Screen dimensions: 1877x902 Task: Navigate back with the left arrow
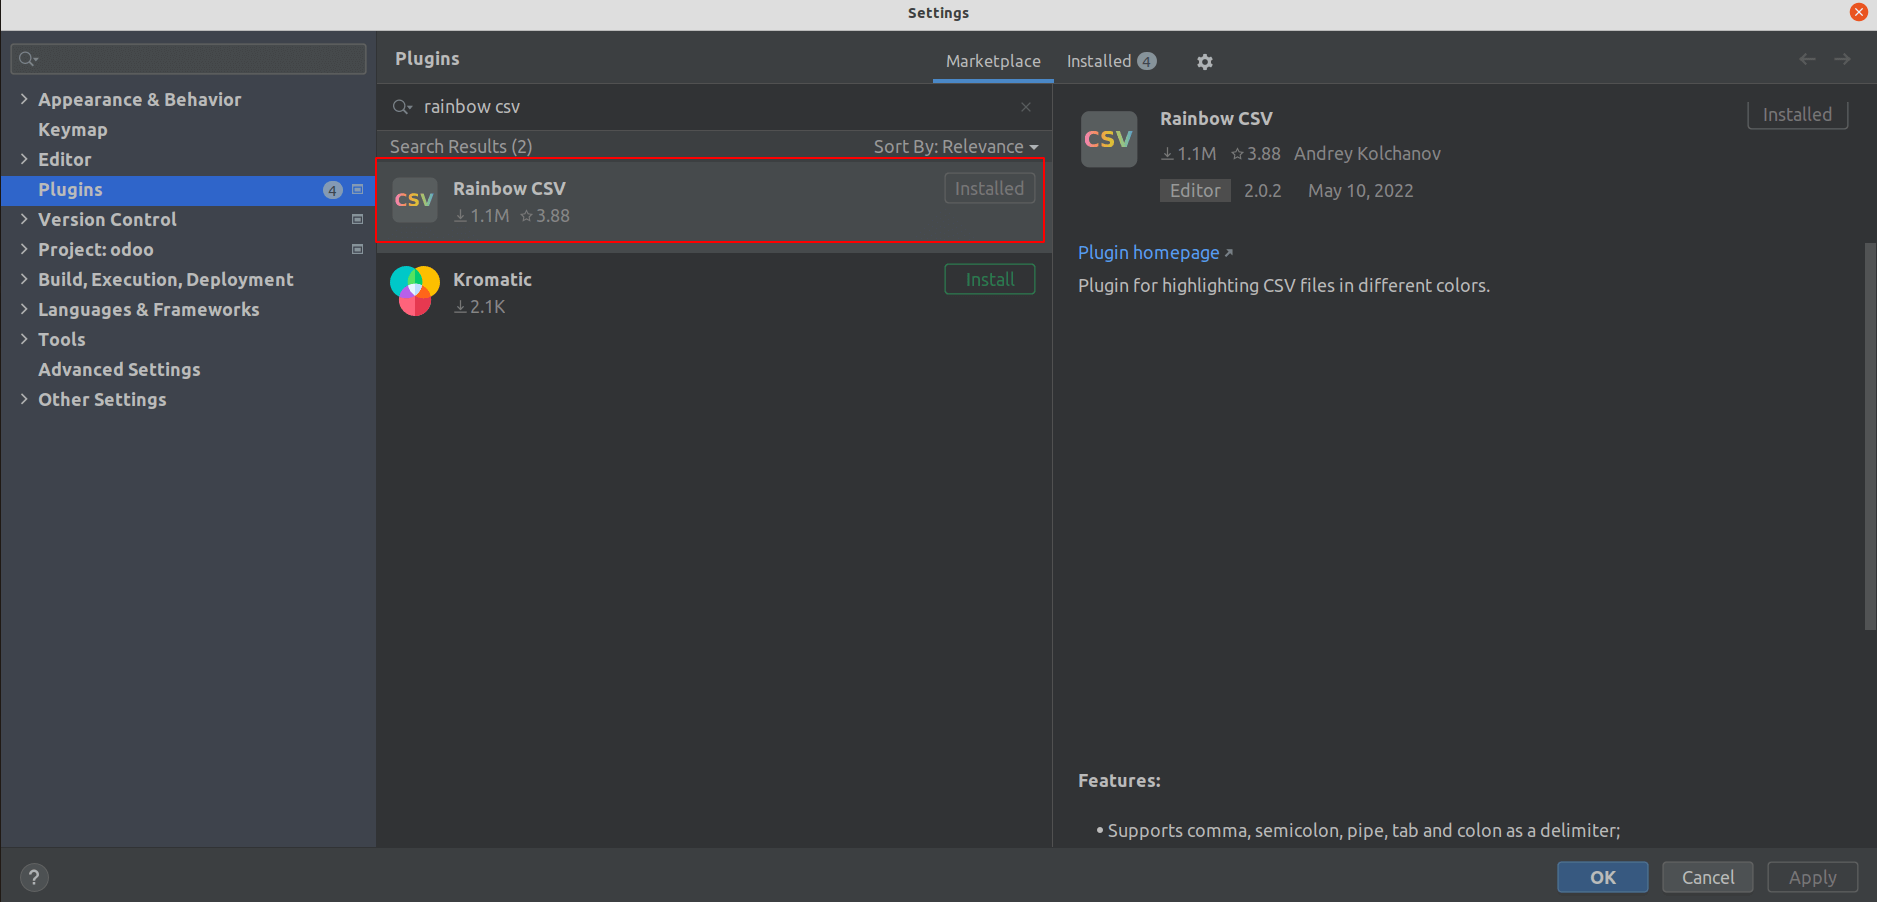[x=1807, y=59]
